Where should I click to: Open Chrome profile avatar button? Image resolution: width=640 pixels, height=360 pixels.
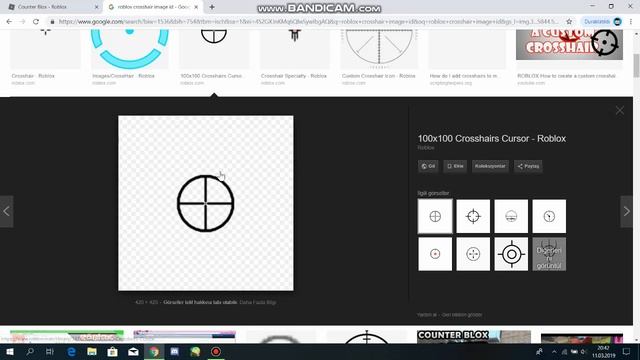pos(618,22)
